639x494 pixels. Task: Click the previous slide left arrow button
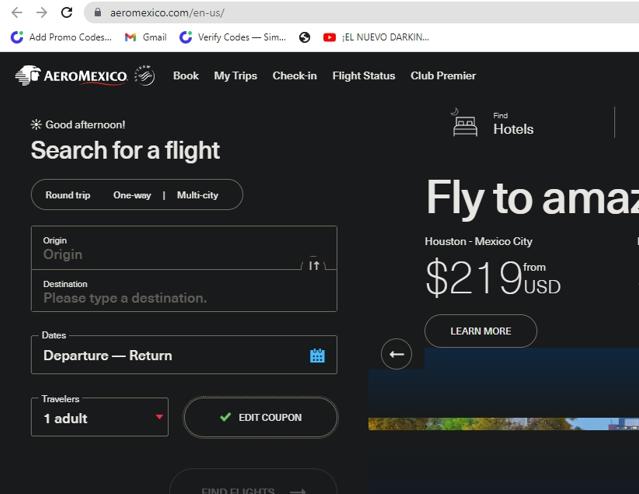[396, 354]
